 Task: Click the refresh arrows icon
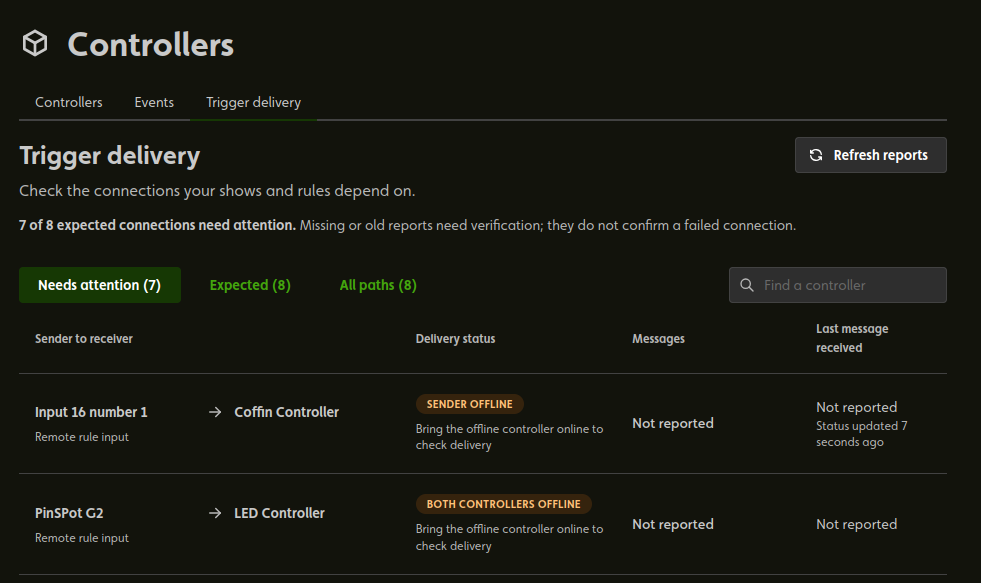[816, 155]
